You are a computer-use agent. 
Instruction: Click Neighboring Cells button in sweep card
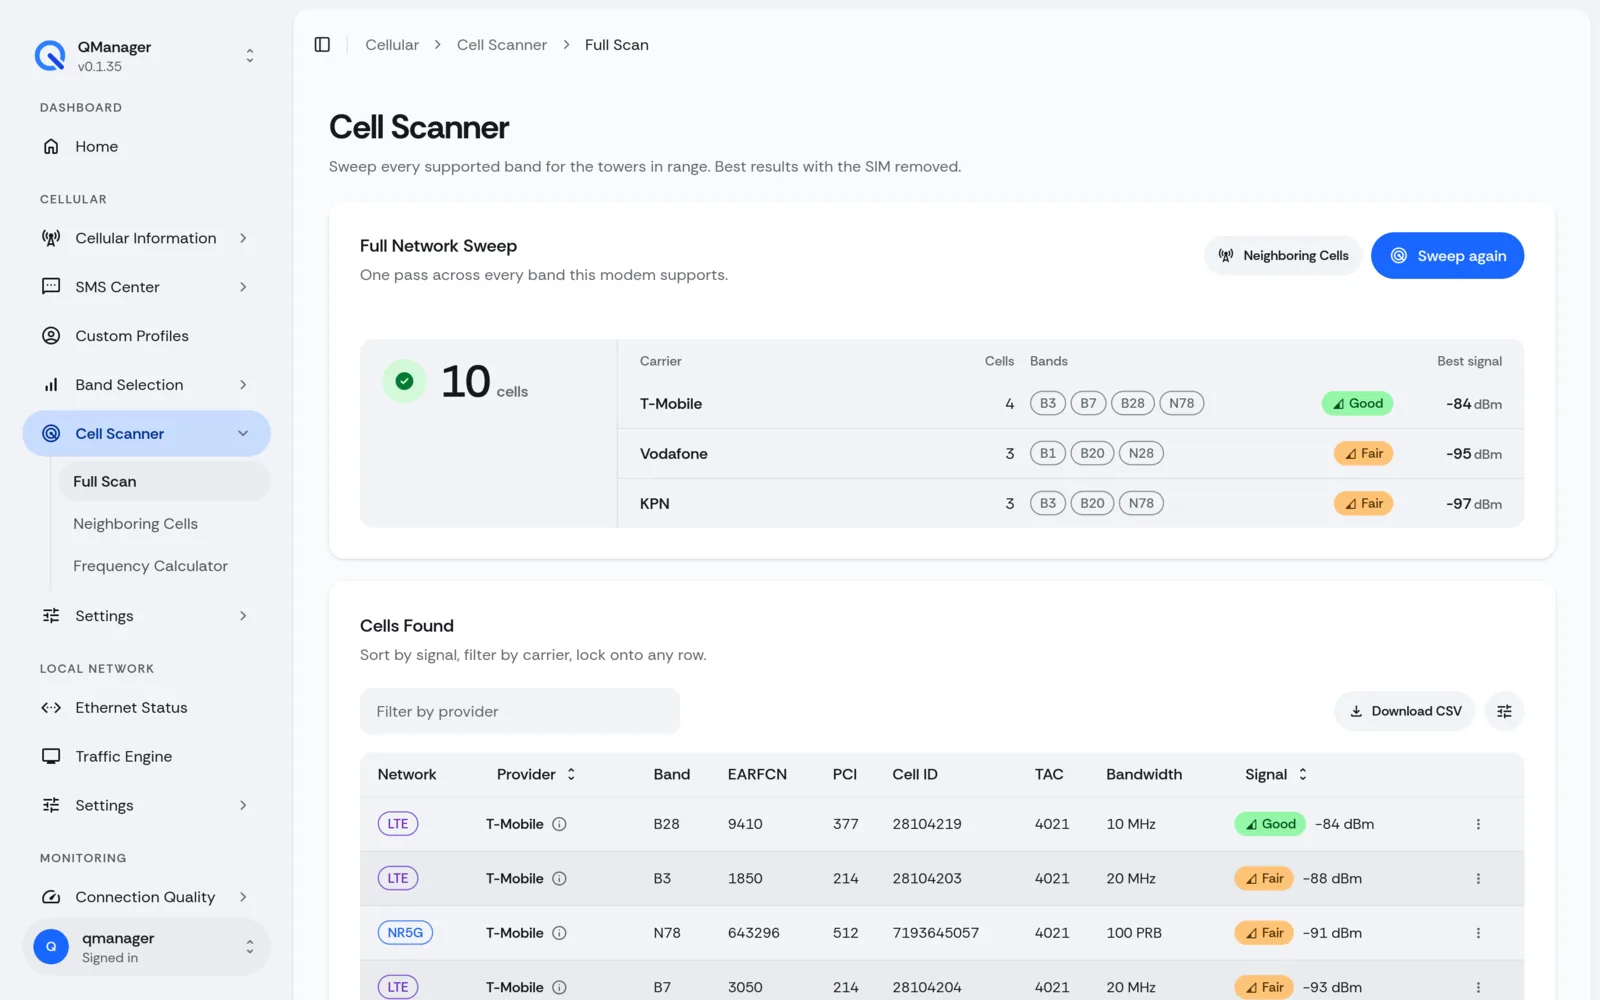click(1283, 256)
